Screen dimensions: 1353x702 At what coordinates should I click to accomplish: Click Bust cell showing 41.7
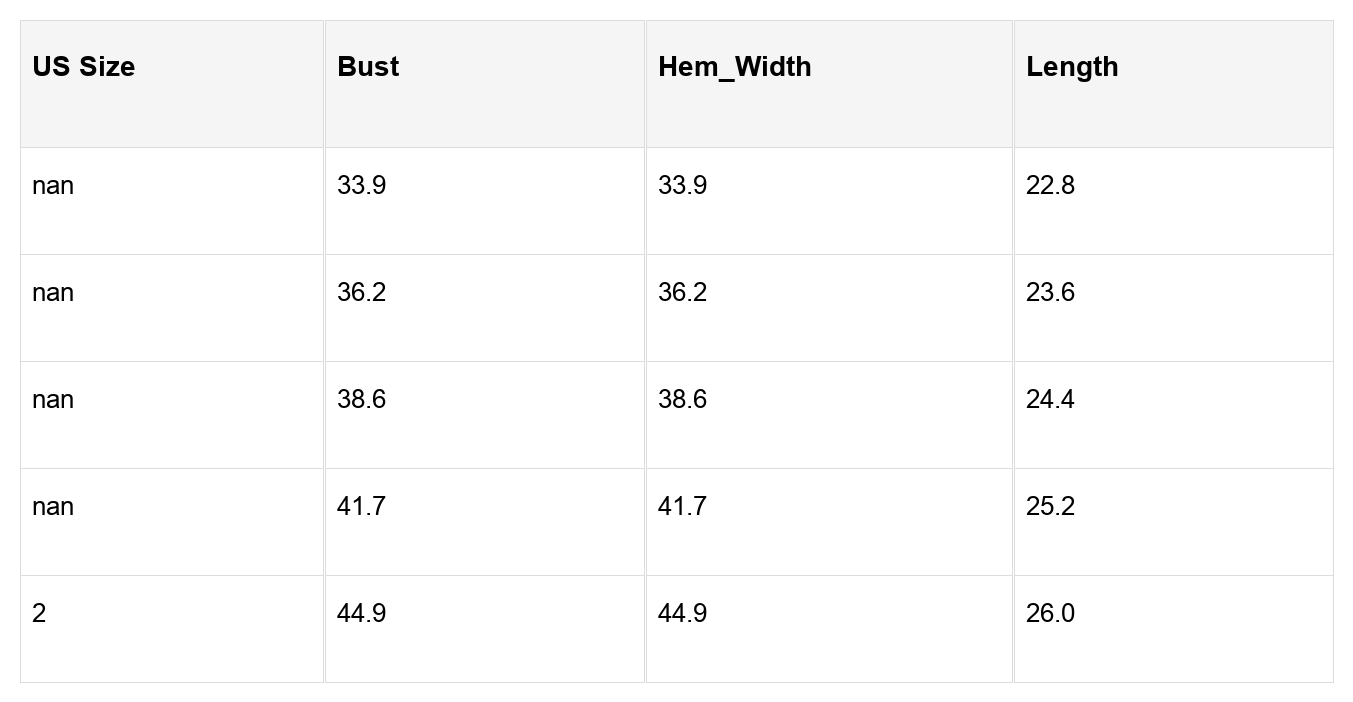click(x=485, y=522)
